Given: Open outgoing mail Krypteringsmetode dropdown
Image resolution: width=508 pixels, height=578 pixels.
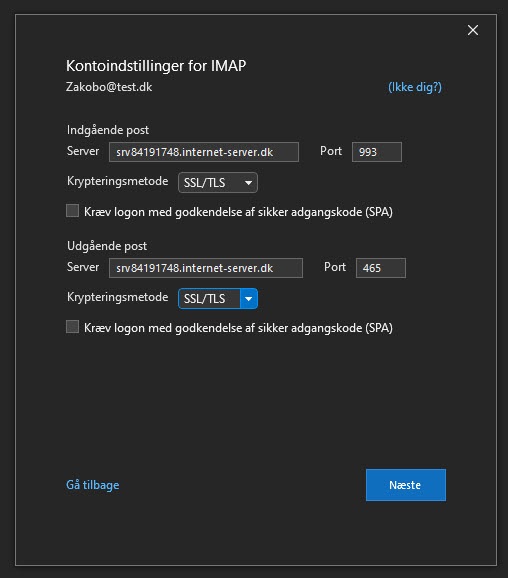Looking at the screenshot, I should point(218,299).
